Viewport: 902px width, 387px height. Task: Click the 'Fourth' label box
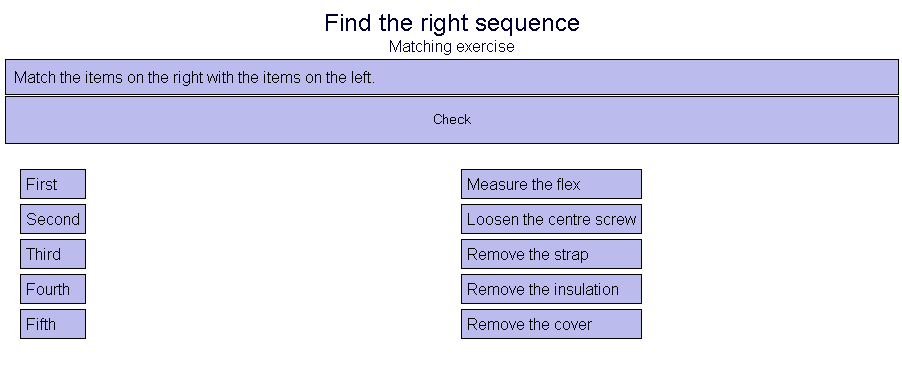[53, 289]
